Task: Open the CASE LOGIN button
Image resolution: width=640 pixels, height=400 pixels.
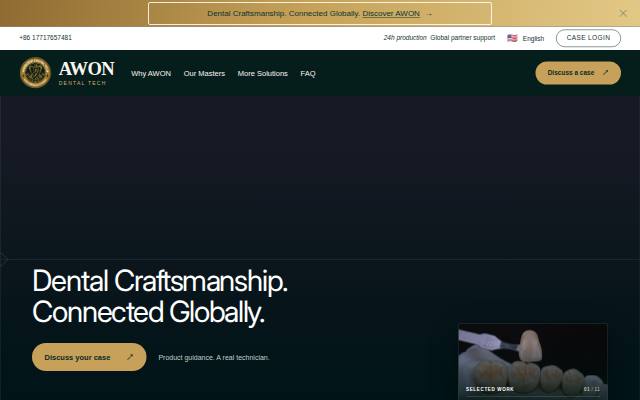Action: (x=588, y=38)
